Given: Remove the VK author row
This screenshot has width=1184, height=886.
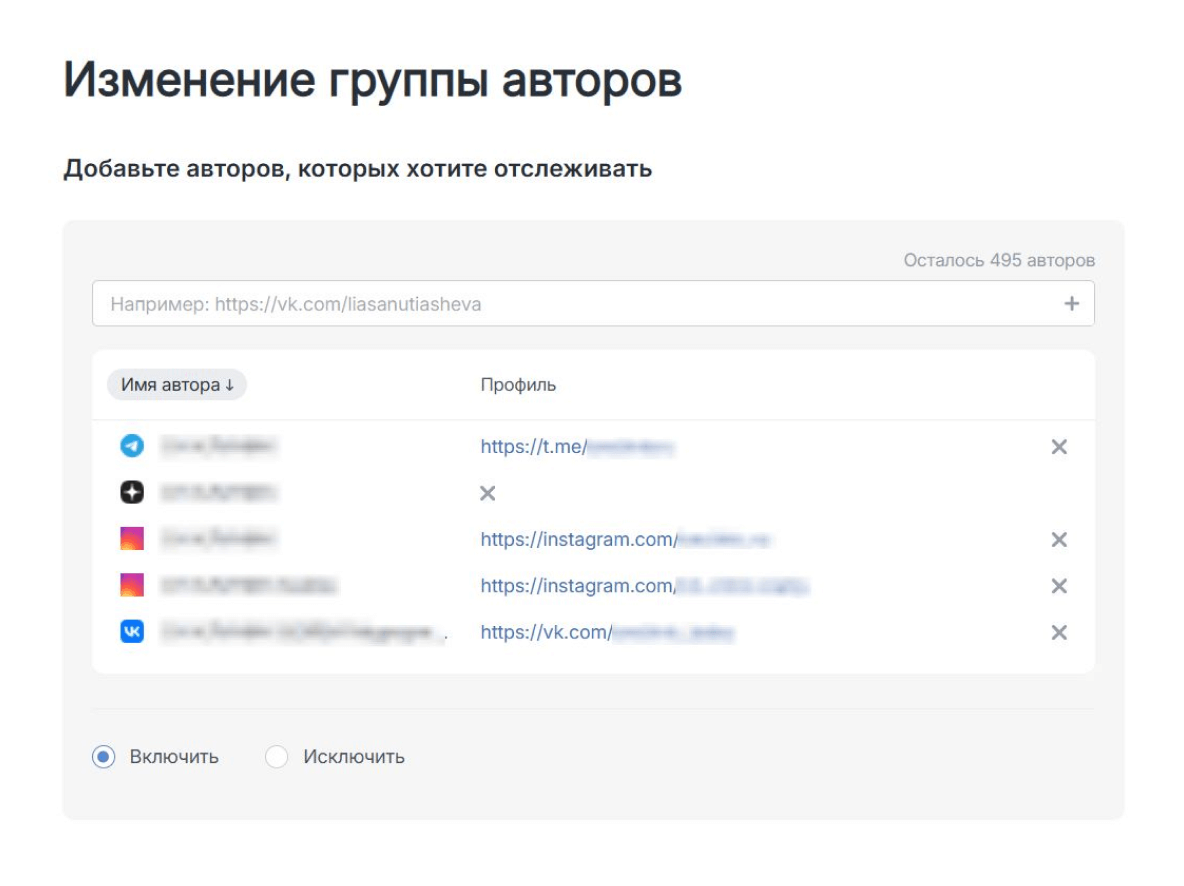Looking at the screenshot, I should [1059, 632].
